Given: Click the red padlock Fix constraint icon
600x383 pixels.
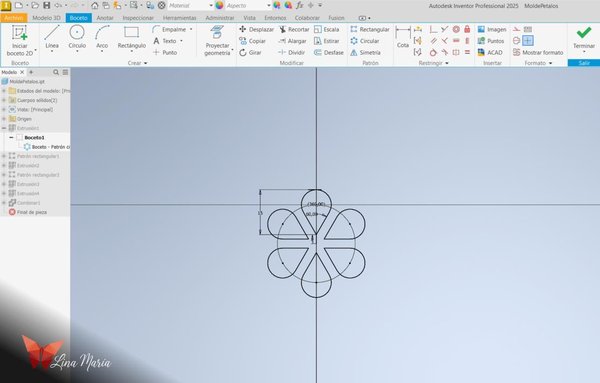Looking at the screenshot, I should coord(467,29).
